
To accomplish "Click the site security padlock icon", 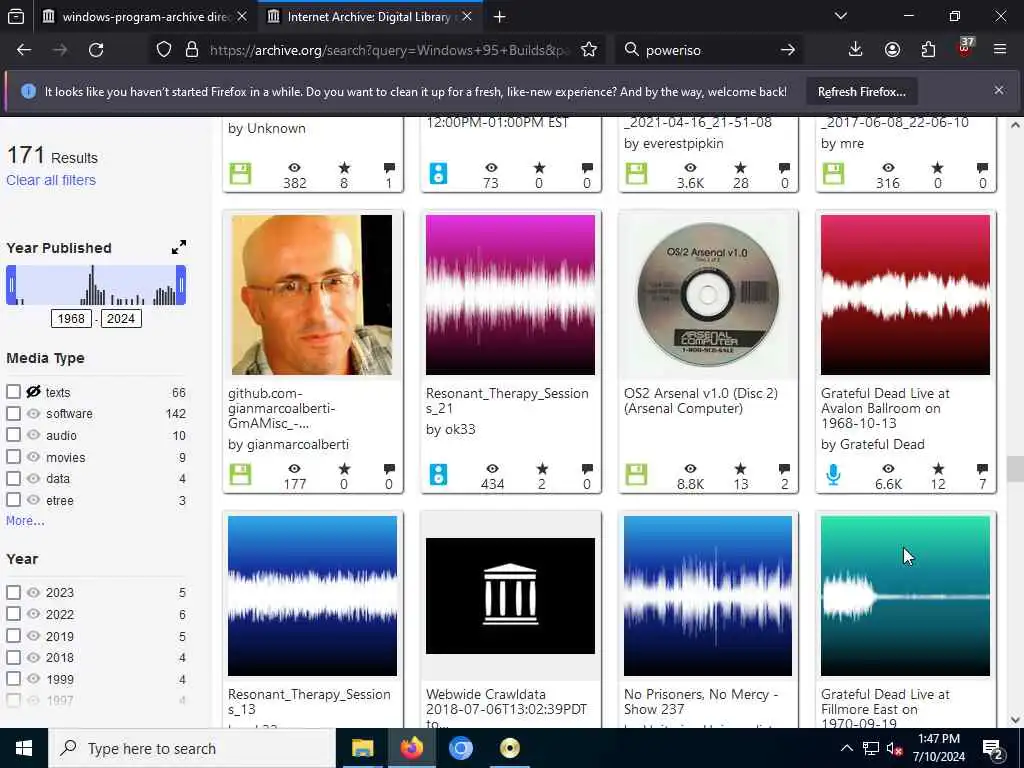I will pyautogui.click(x=191, y=50).
